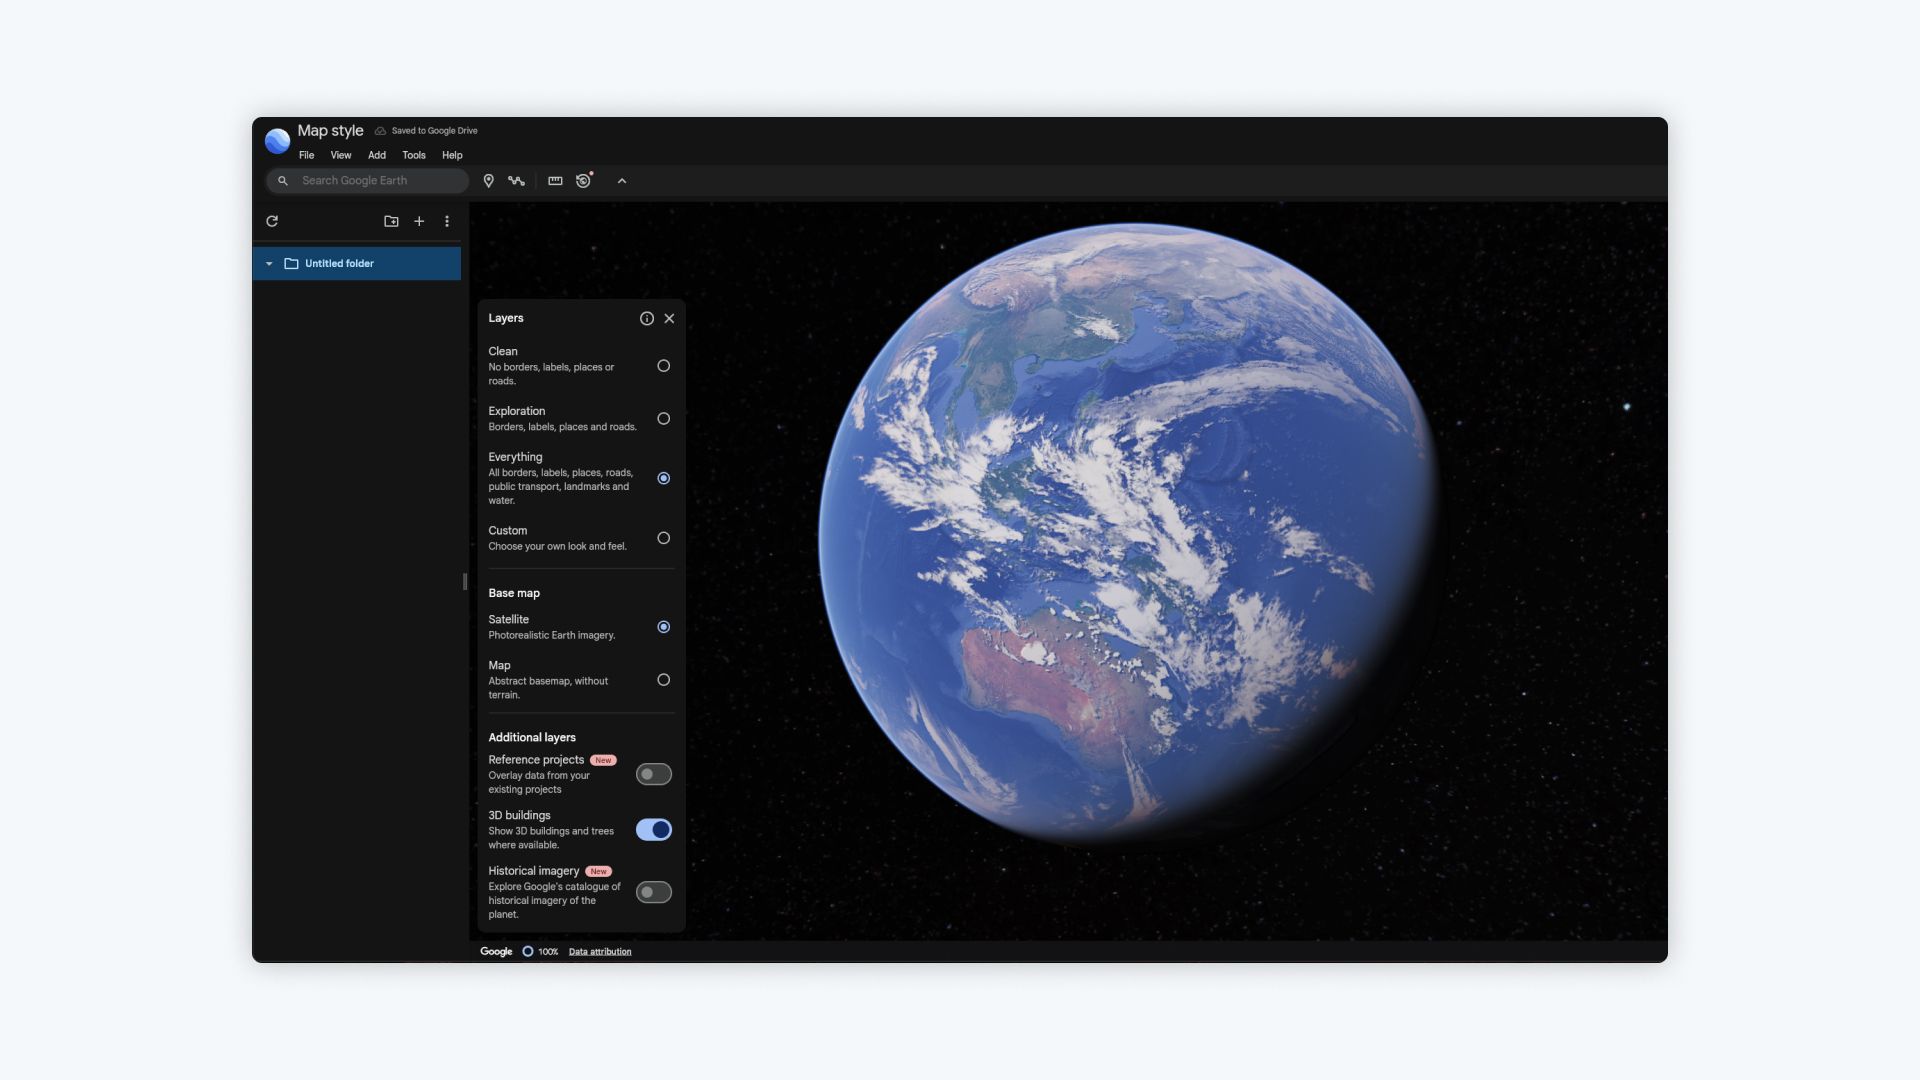
Task: Open the File menu
Action: (x=307, y=156)
